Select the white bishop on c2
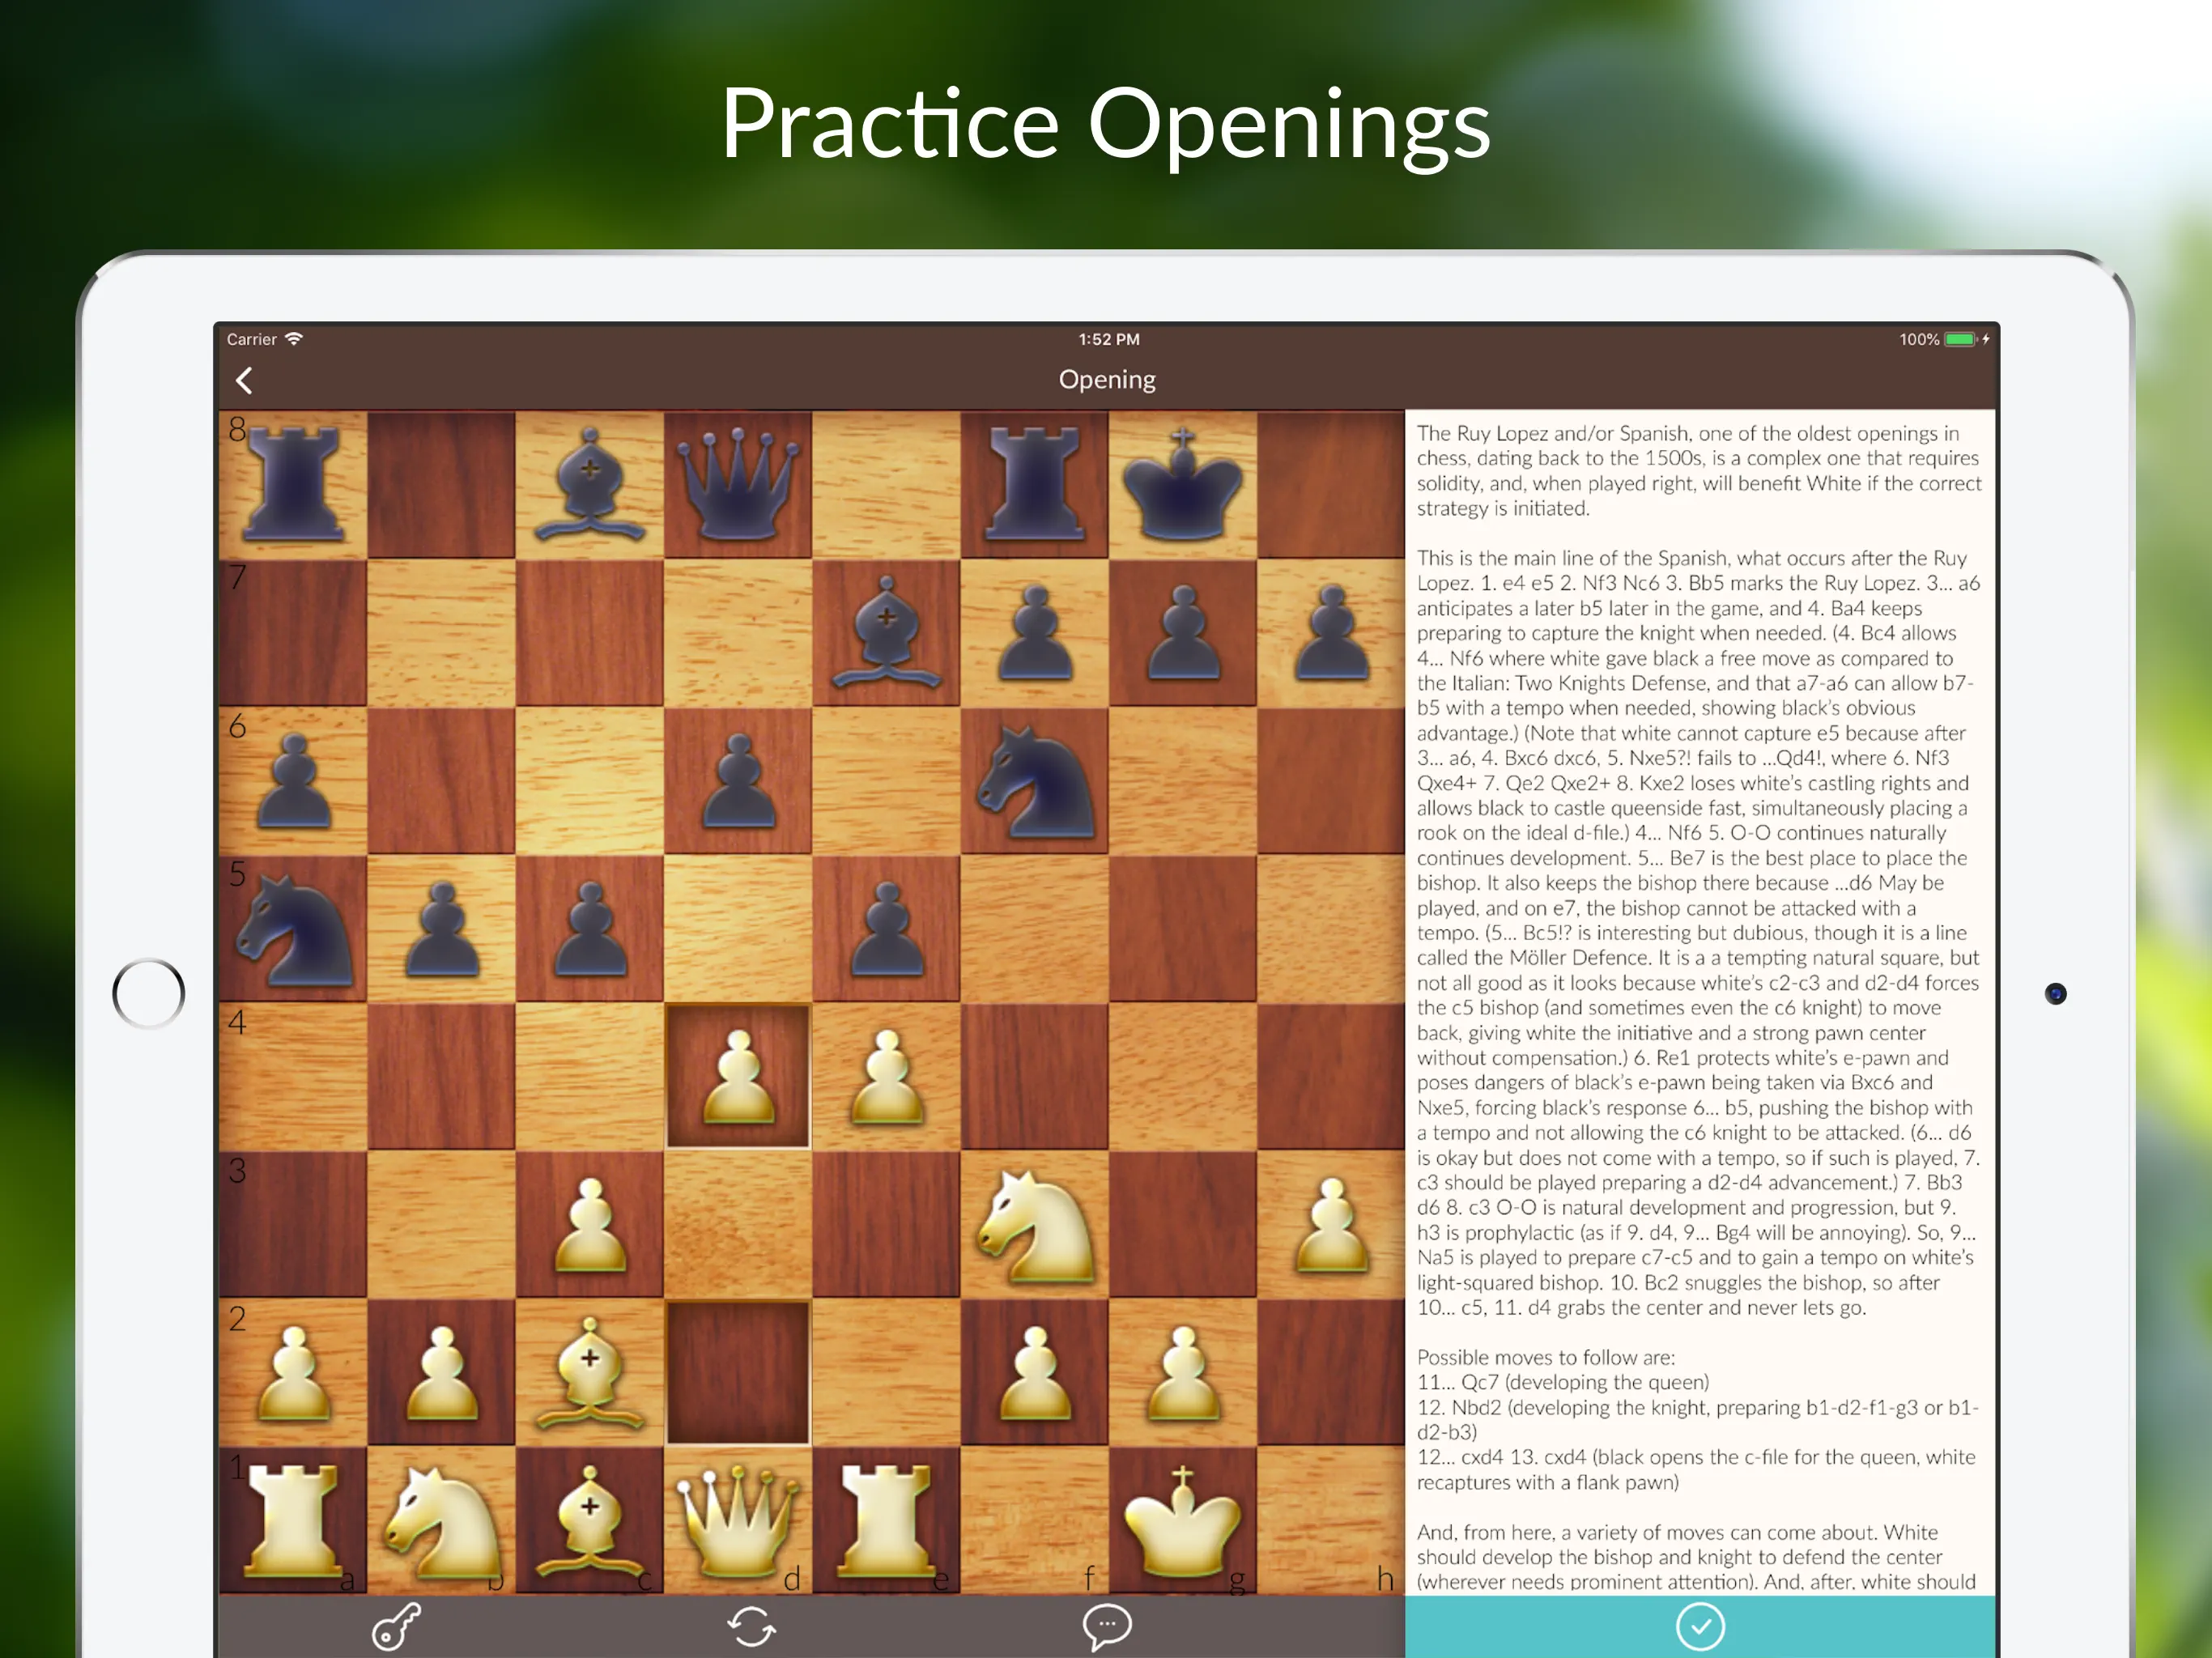2212x1658 pixels. [590, 1372]
